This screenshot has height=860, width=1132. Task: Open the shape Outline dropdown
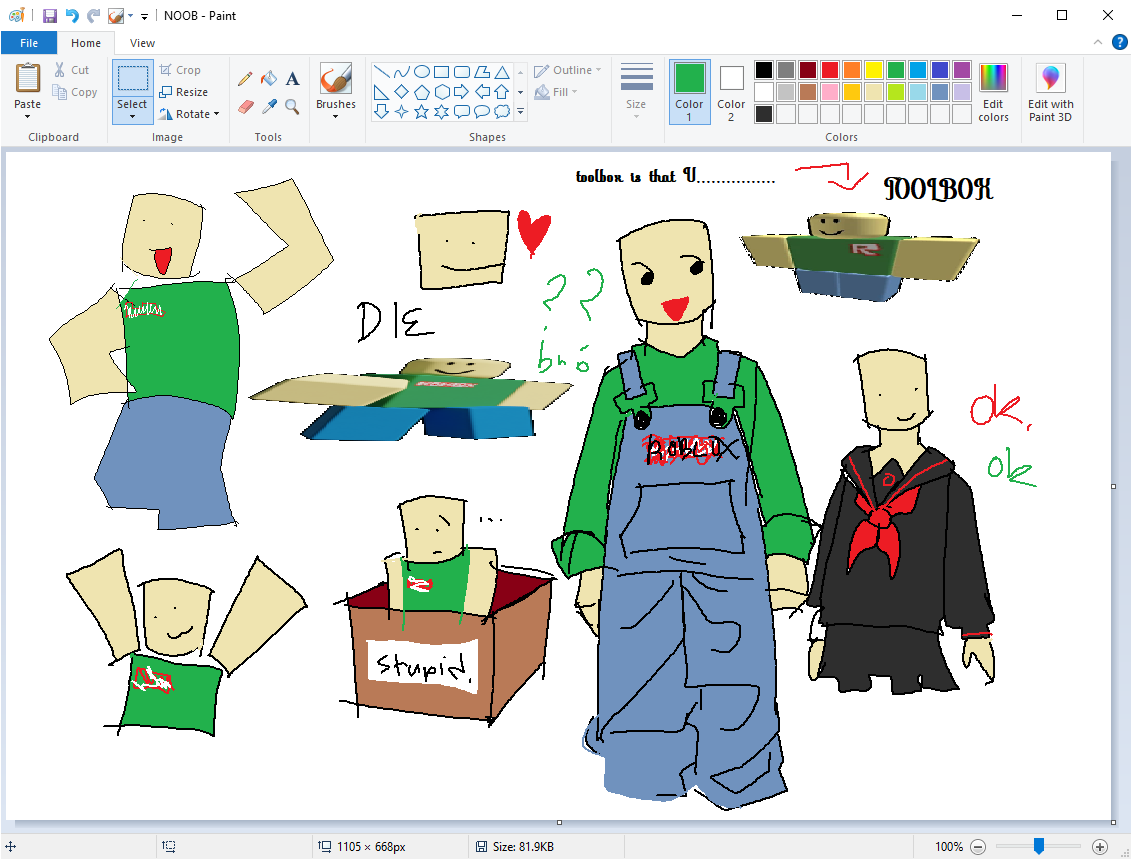(x=567, y=70)
